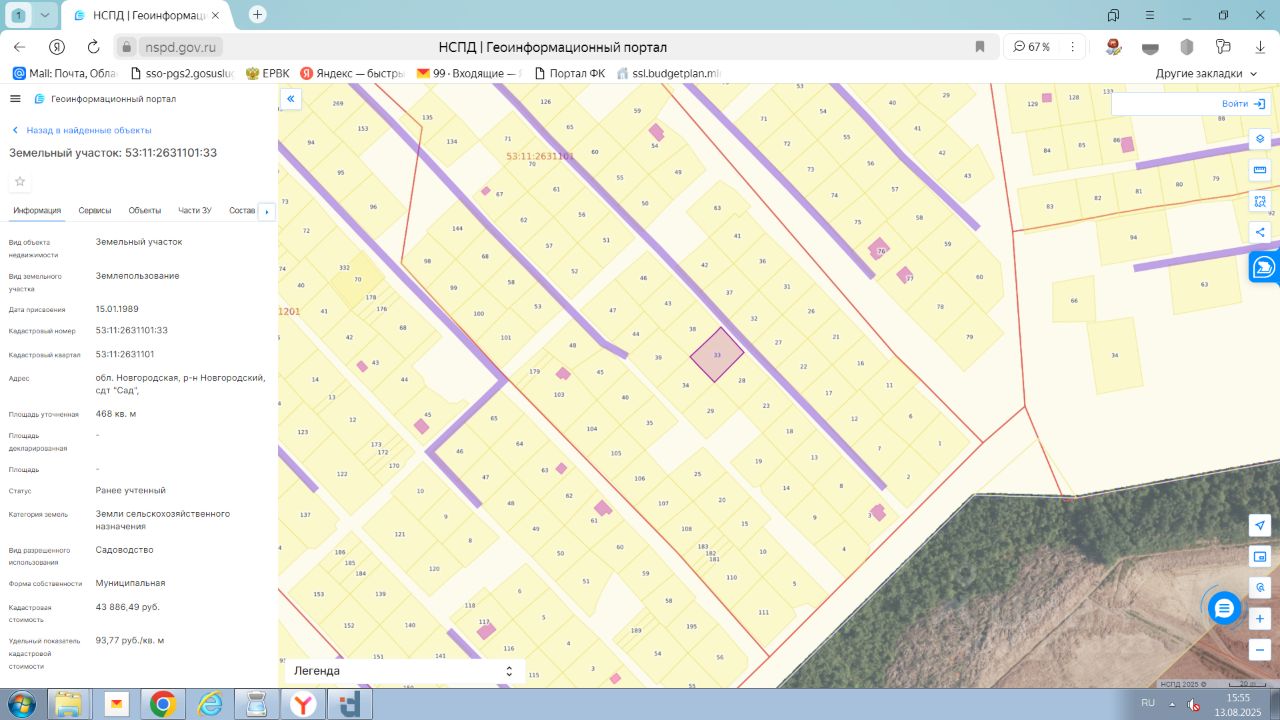This screenshot has width=1280, height=720.
Task: Open the sso-pgs2.gosuslugi bookmark
Action: 182,73
